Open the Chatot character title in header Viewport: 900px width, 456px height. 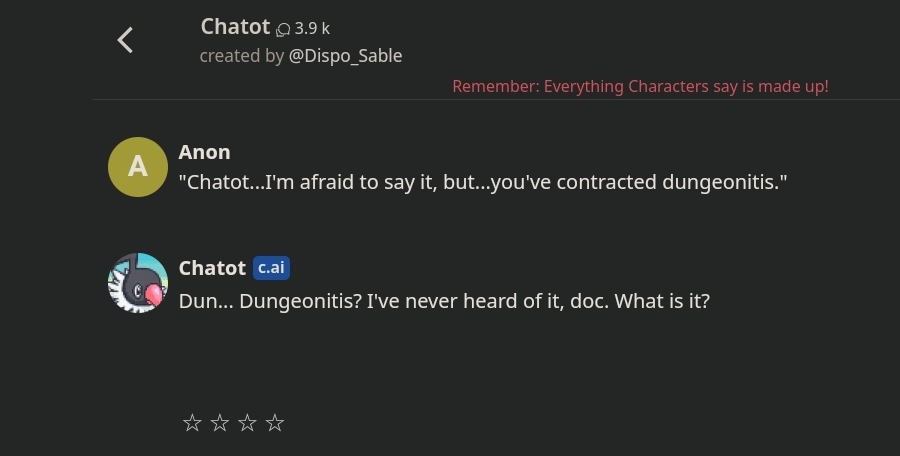pyautogui.click(x=235, y=27)
